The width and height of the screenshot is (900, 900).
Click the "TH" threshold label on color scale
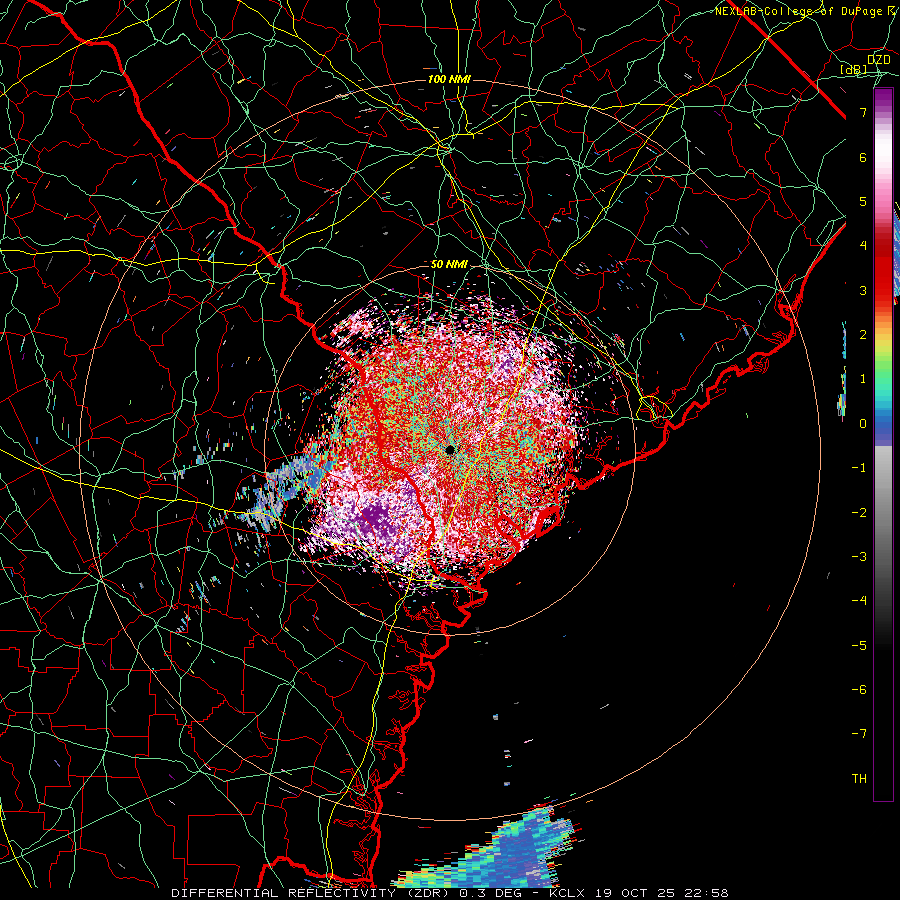(x=859, y=778)
